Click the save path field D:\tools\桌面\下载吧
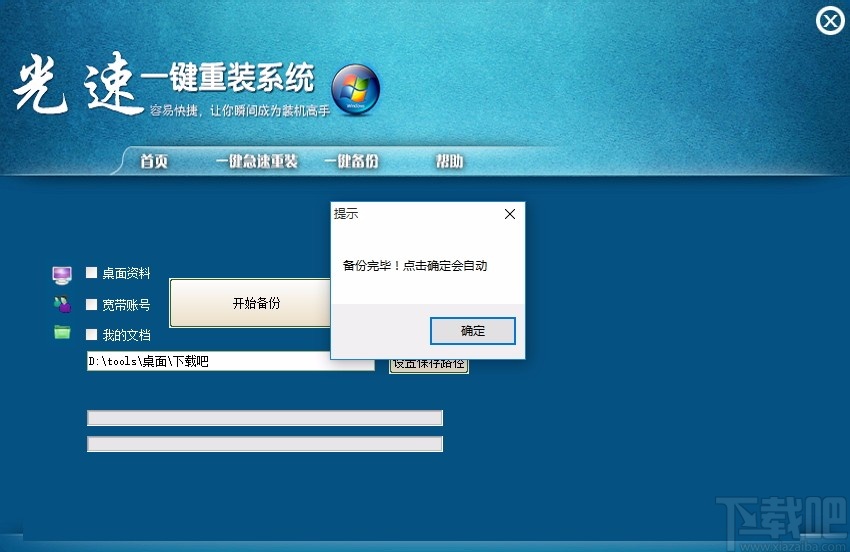 click(x=230, y=361)
